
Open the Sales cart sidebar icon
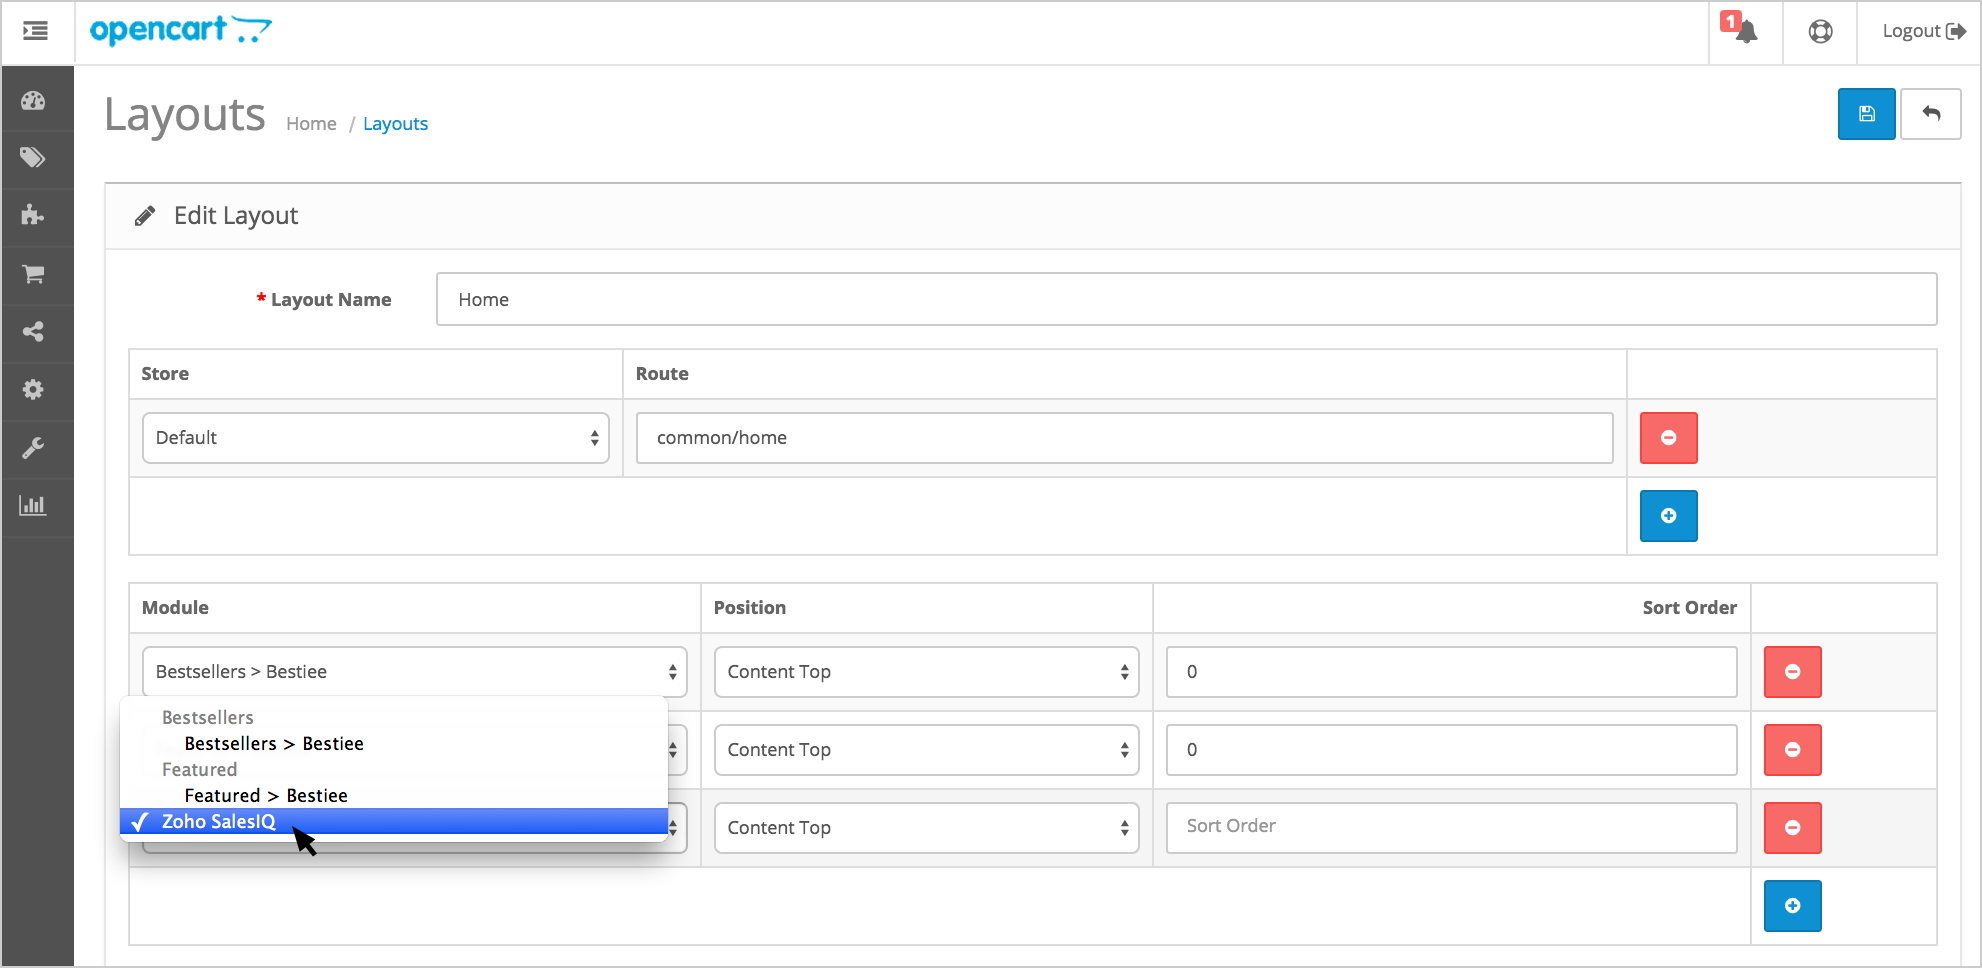tap(33, 273)
